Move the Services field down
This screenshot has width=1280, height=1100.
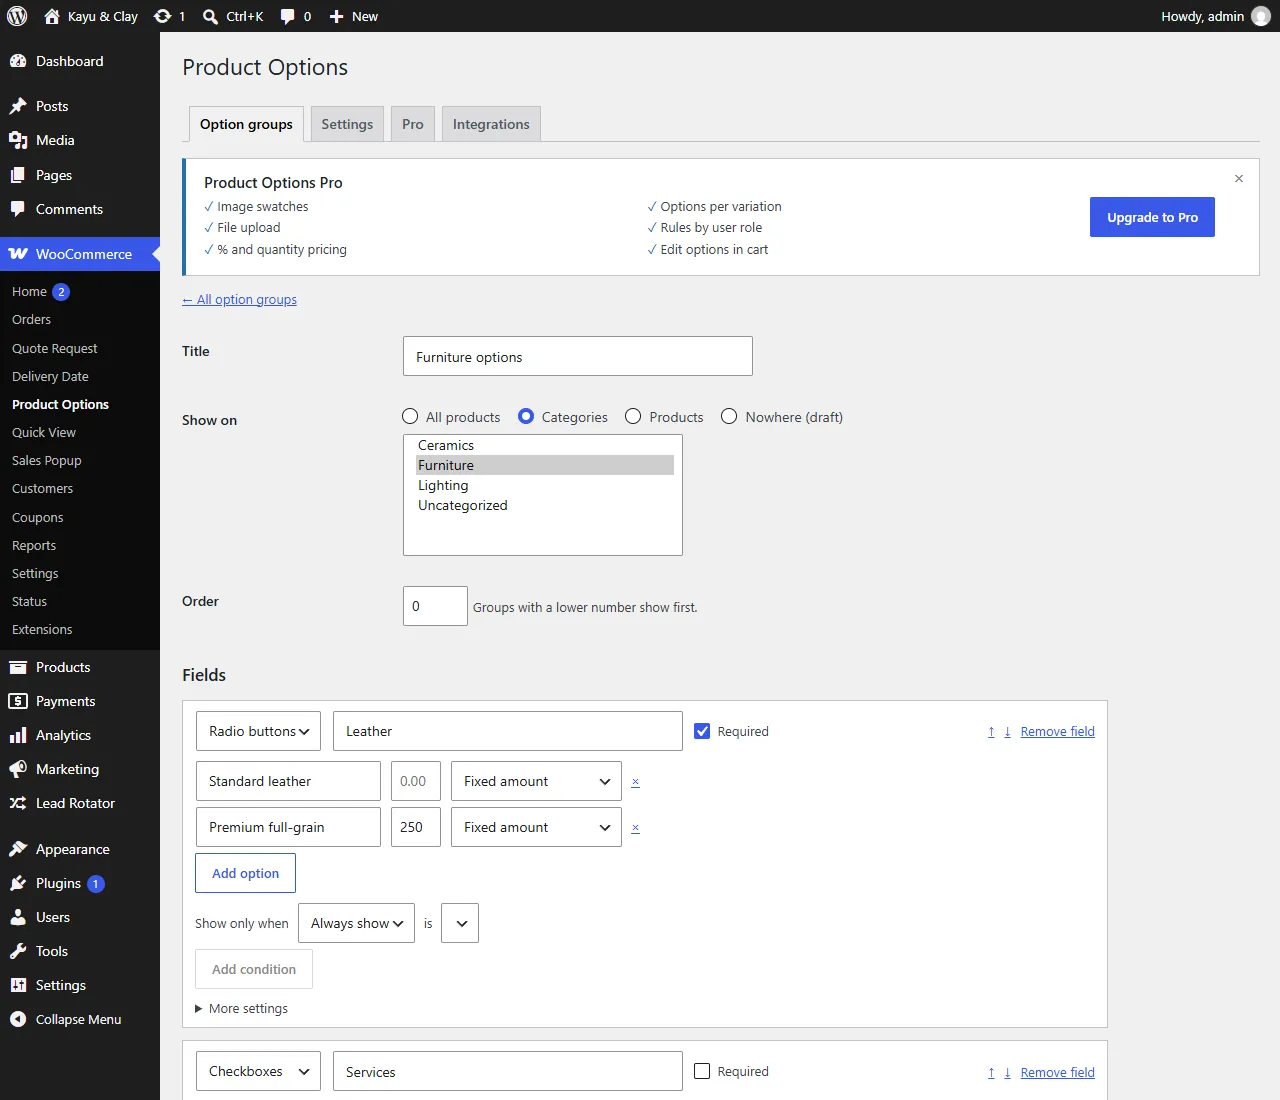pyautogui.click(x=1007, y=1073)
